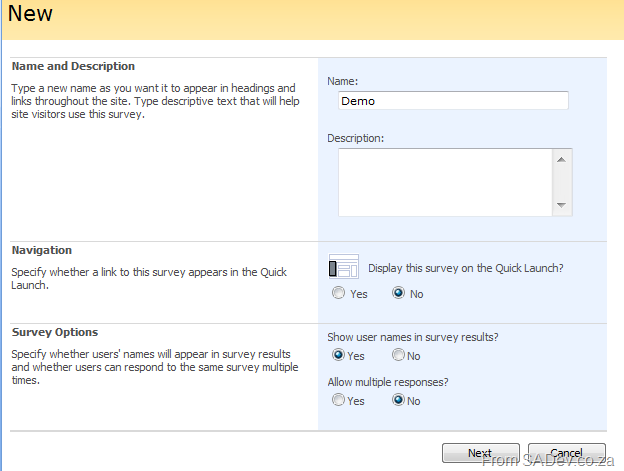The image size is (624, 471).
Task: Focus the Name field containing Demo
Action: coord(453,100)
